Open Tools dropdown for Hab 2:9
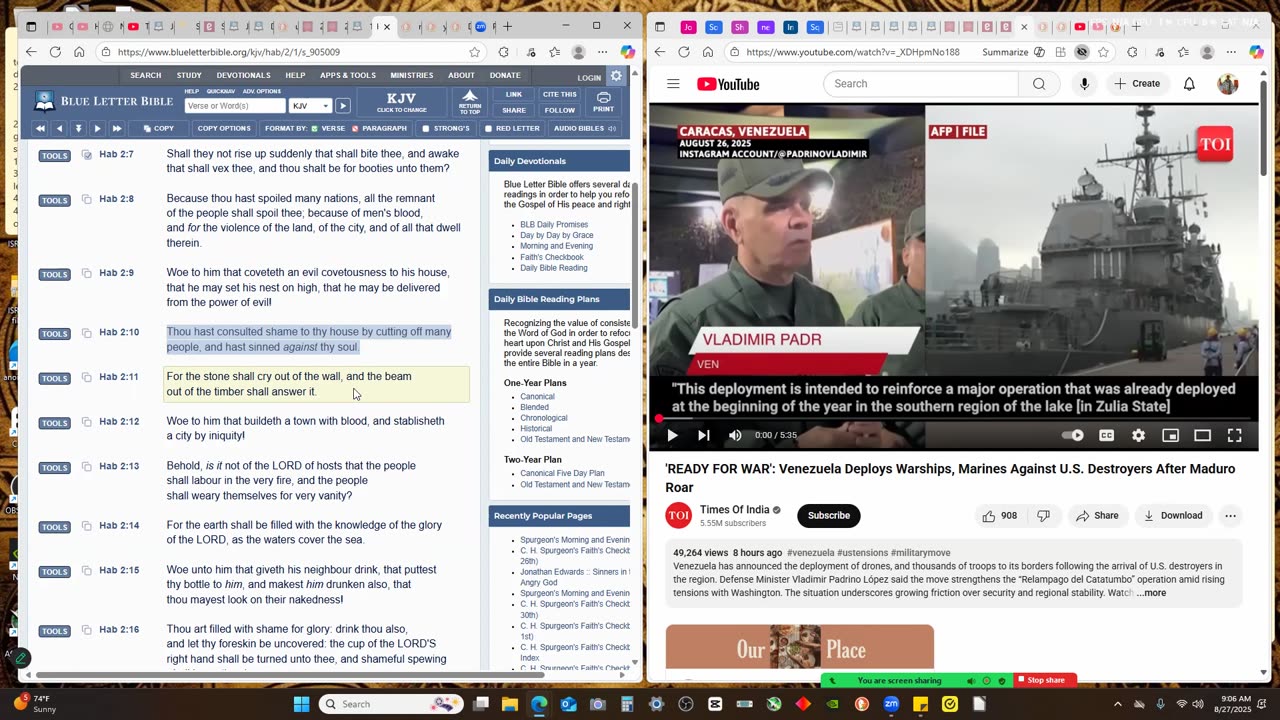Screen dimensions: 1280x720 click(x=54, y=274)
